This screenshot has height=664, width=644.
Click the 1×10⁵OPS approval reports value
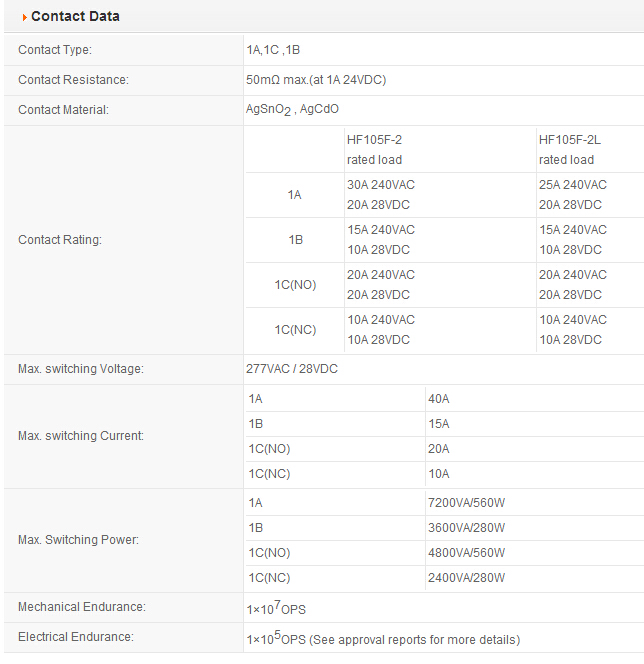click(383, 638)
